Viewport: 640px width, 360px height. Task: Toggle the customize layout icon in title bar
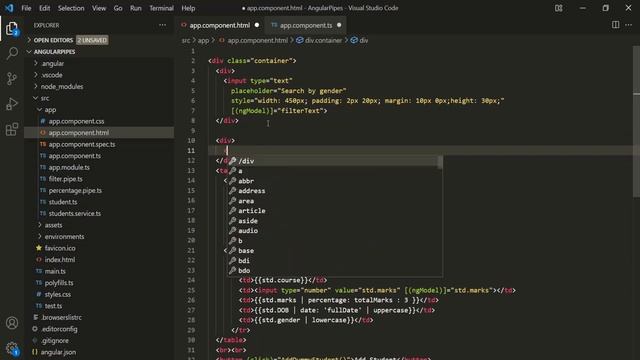click(x=558, y=8)
